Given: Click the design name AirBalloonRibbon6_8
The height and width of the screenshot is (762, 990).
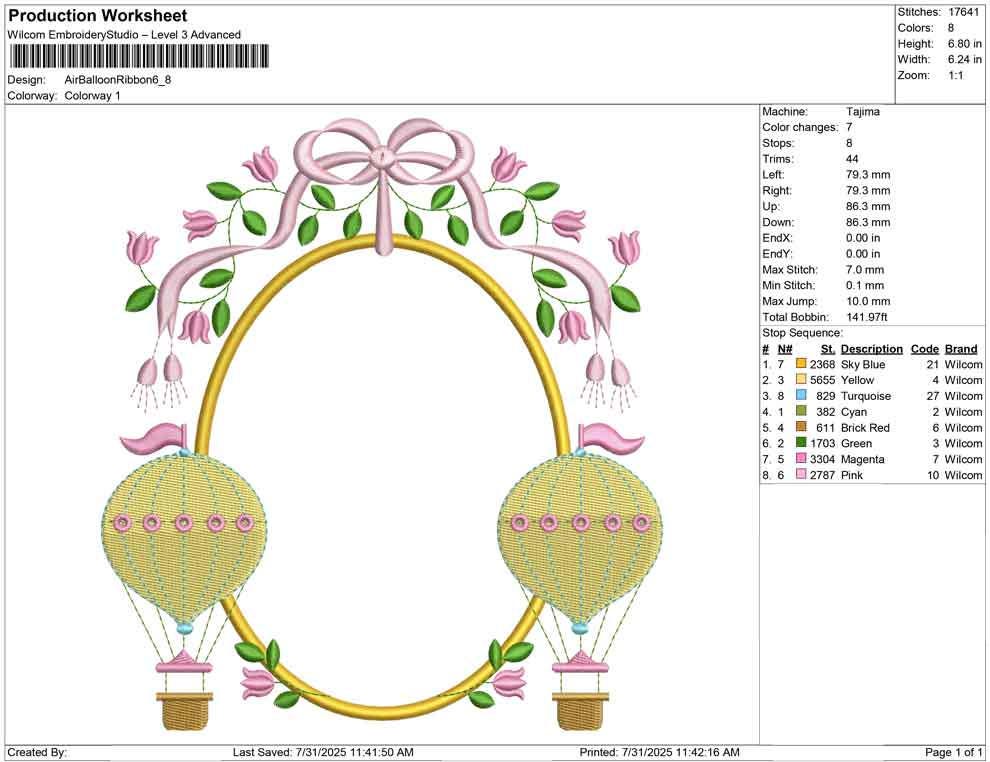Looking at the screenshot, I should pos(118,81).
